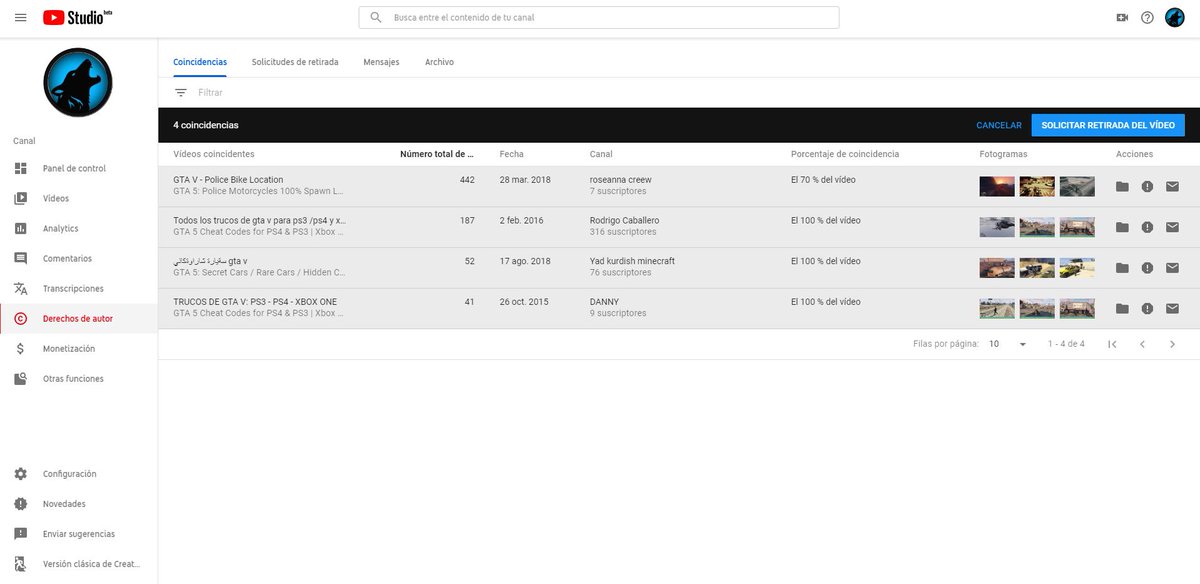Sort by Número total column header
Viewport: 1200px width, 584px height.
(437, 154)
